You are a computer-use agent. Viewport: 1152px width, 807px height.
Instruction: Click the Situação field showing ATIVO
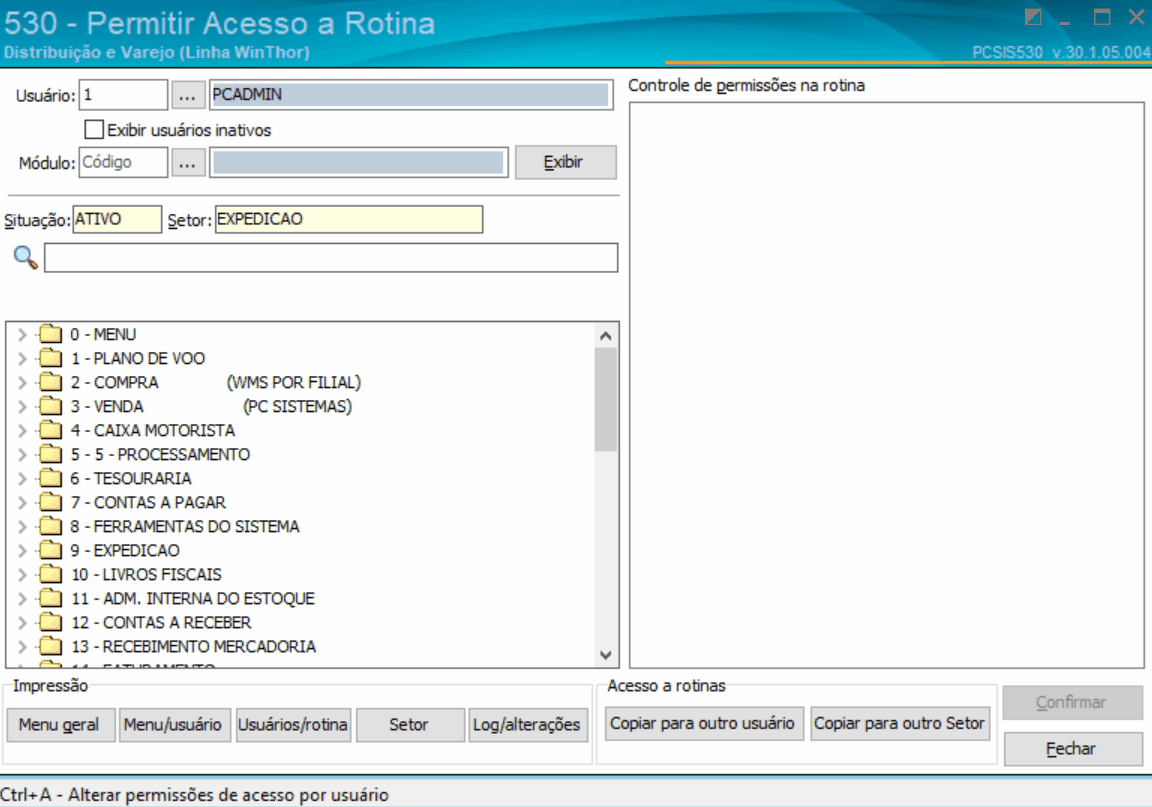[x=117, y=220]
